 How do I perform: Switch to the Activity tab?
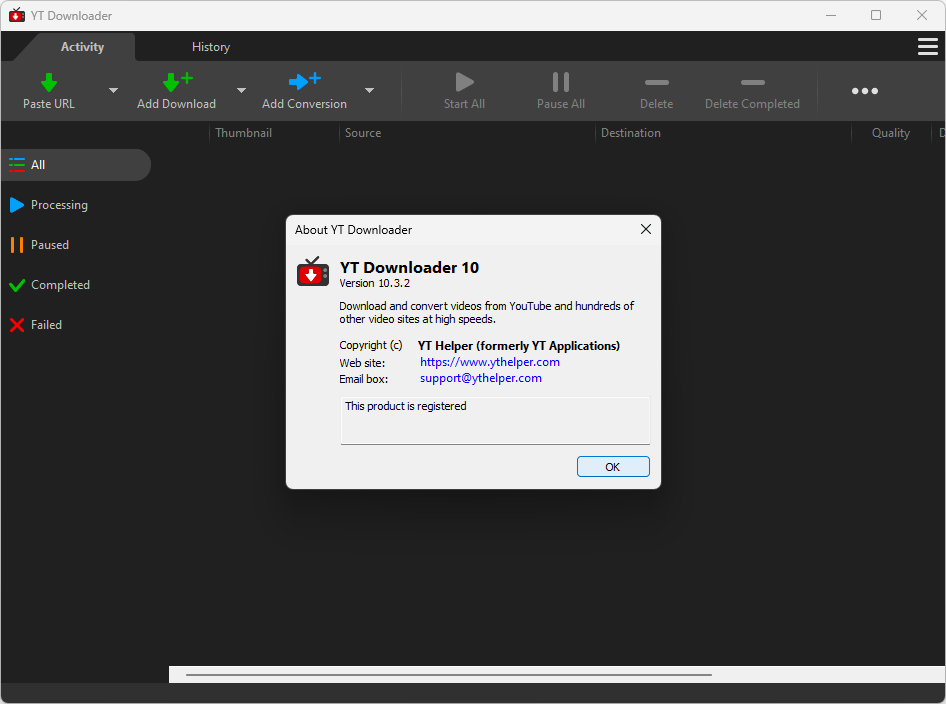tap(82, 46)
